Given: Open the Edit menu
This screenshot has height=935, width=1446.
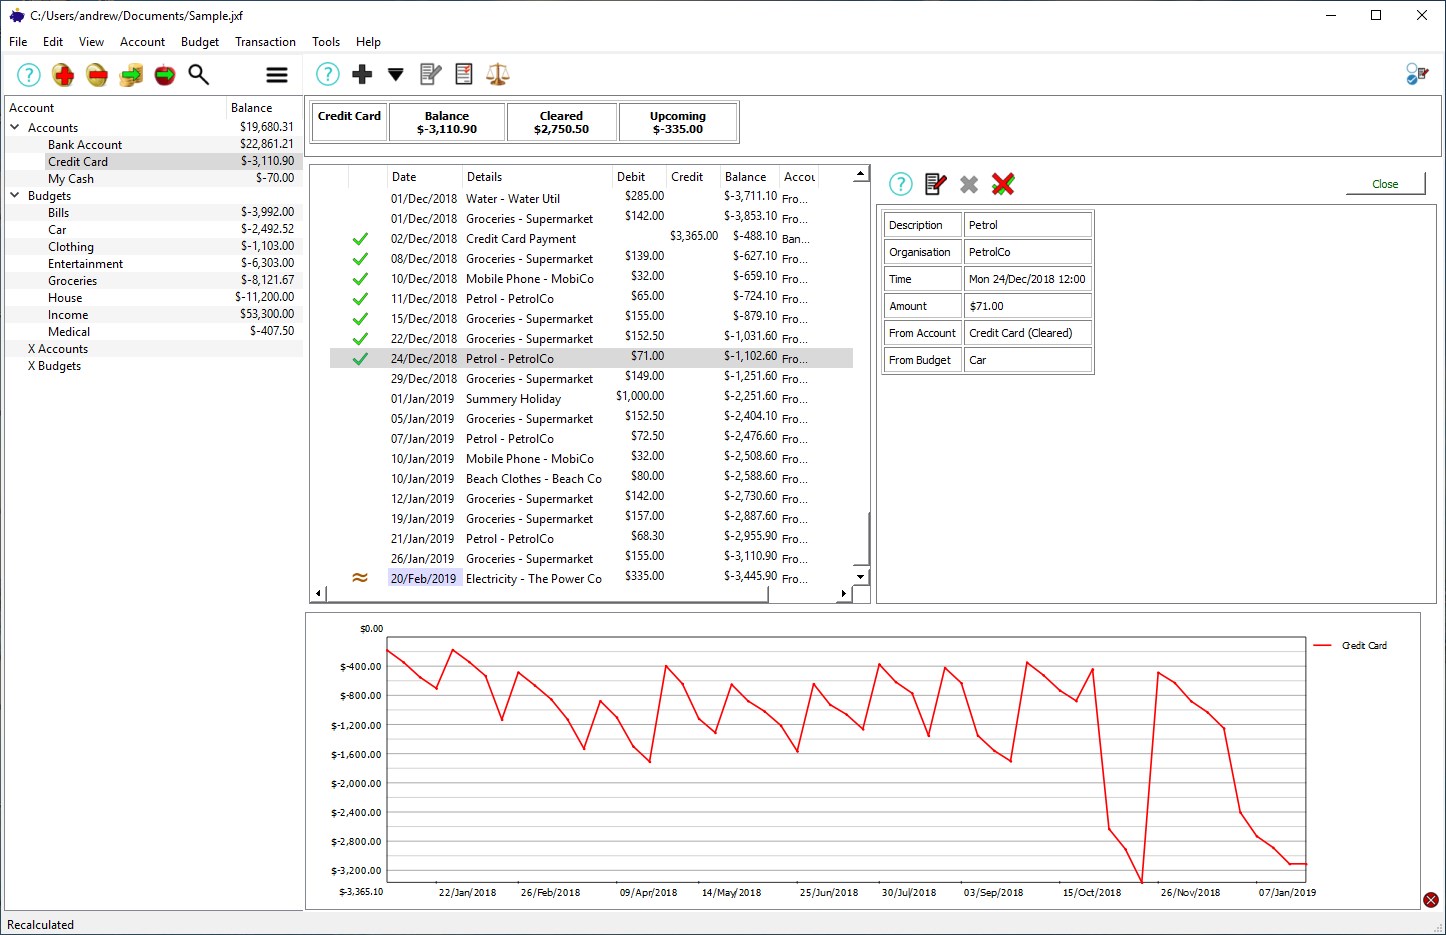Looking at the screenshot, I should pyautogui.click(x=53, y=42).
